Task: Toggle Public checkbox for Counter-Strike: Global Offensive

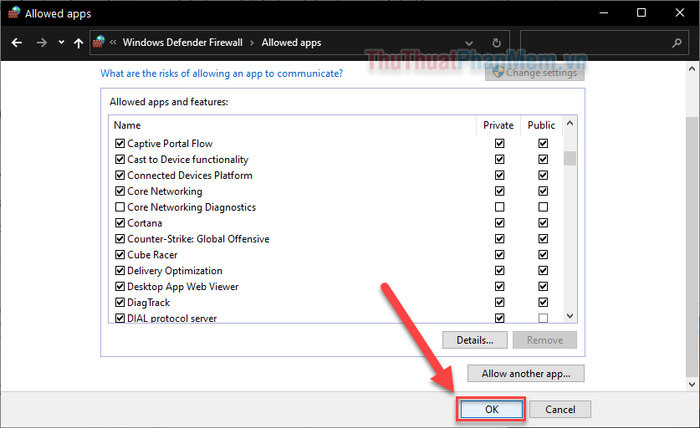Action: (543, 239)
